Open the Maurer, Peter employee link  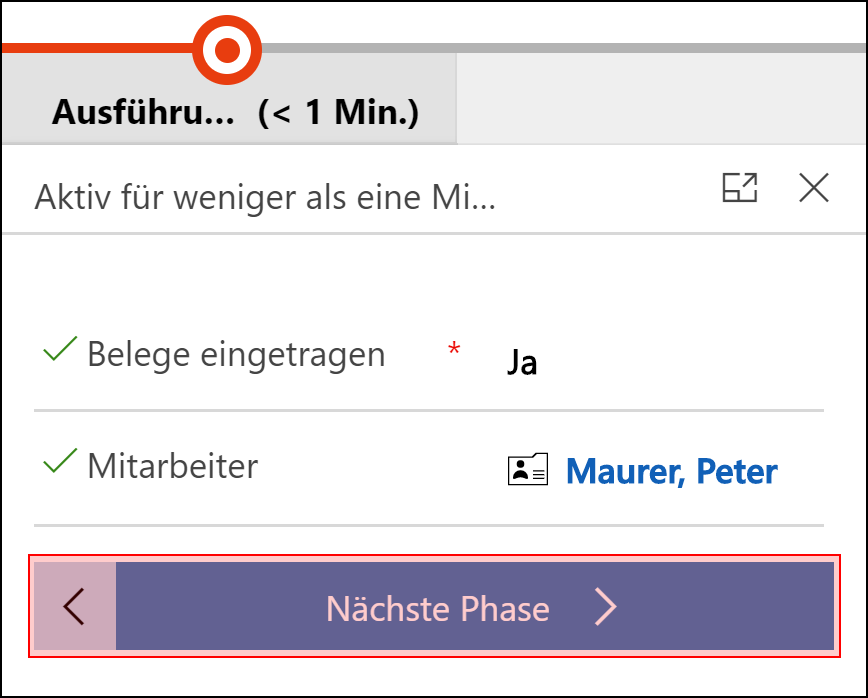point(671,471)
